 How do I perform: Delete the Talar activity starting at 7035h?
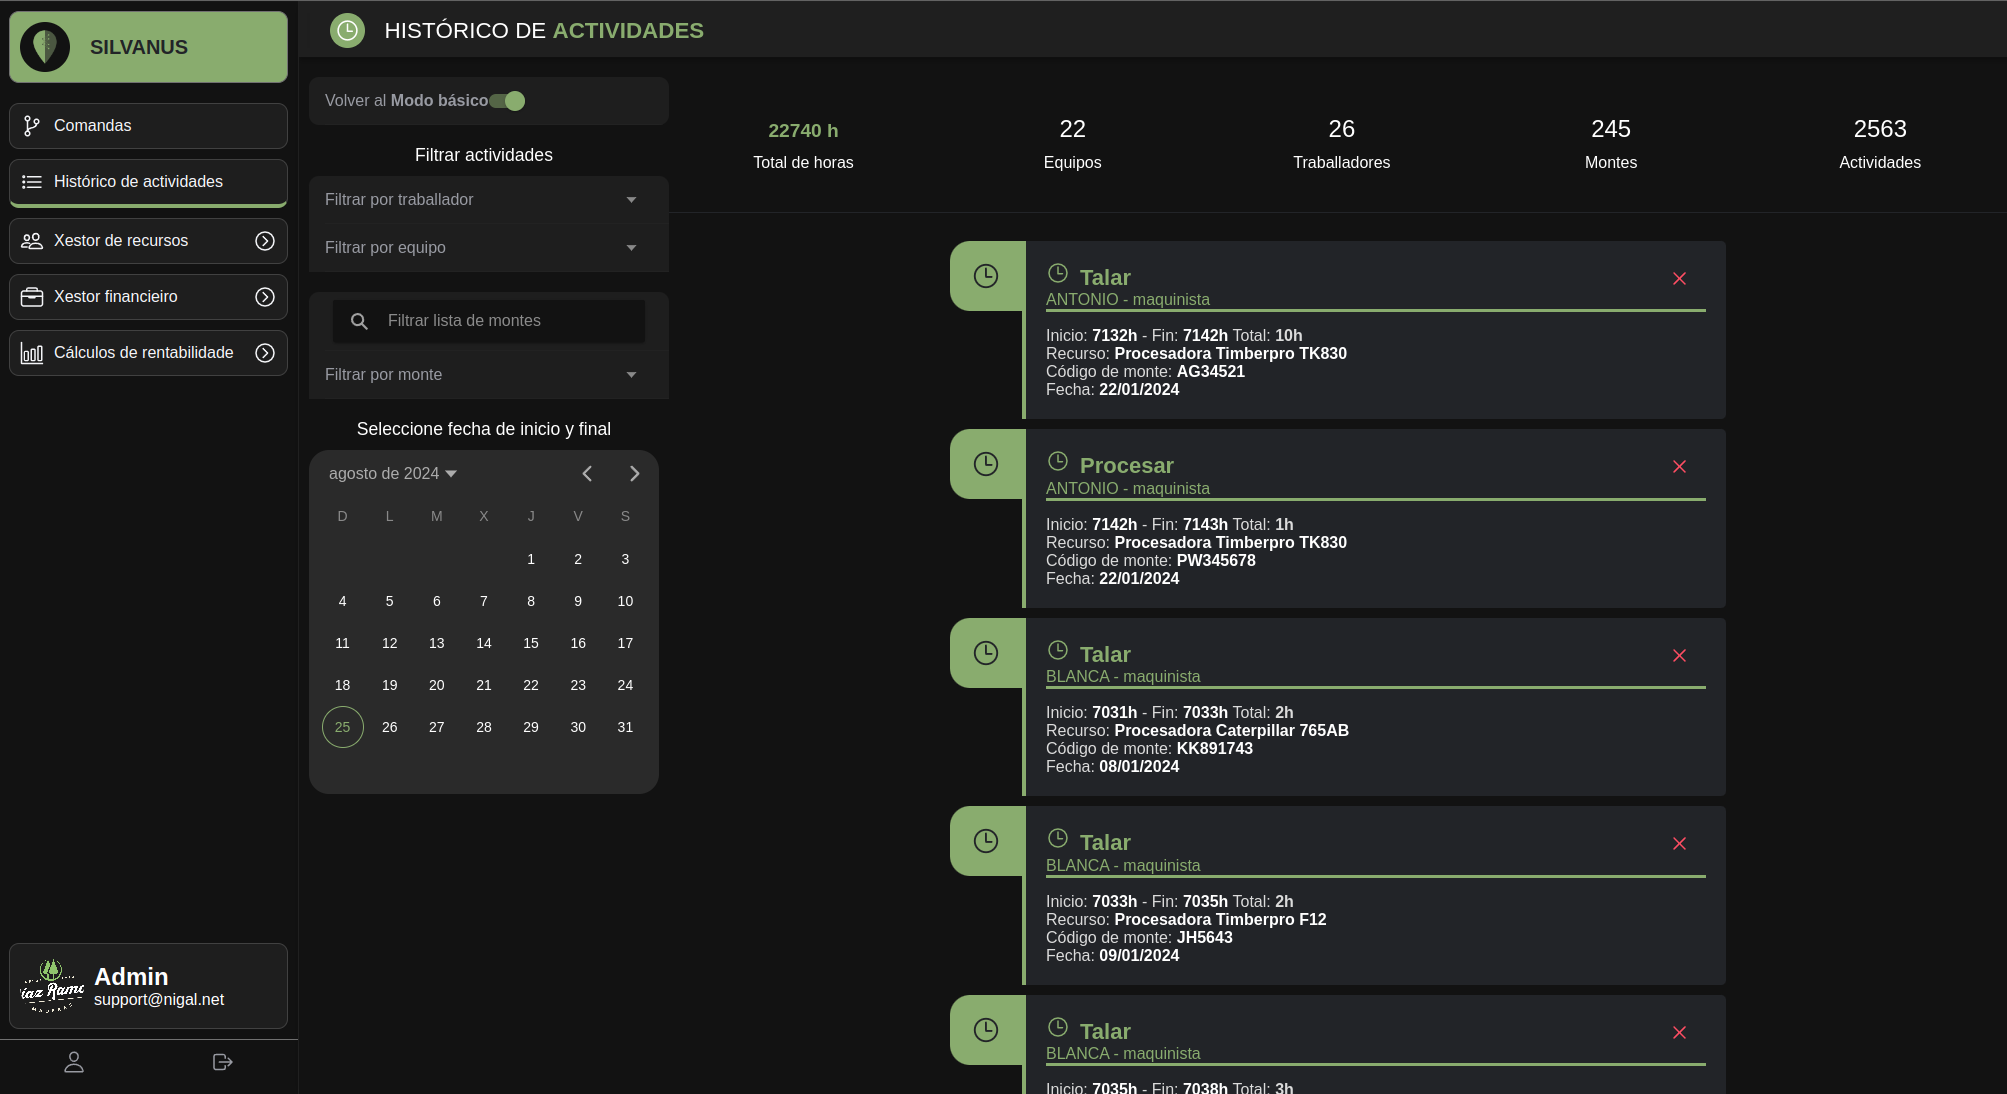1680,1033
